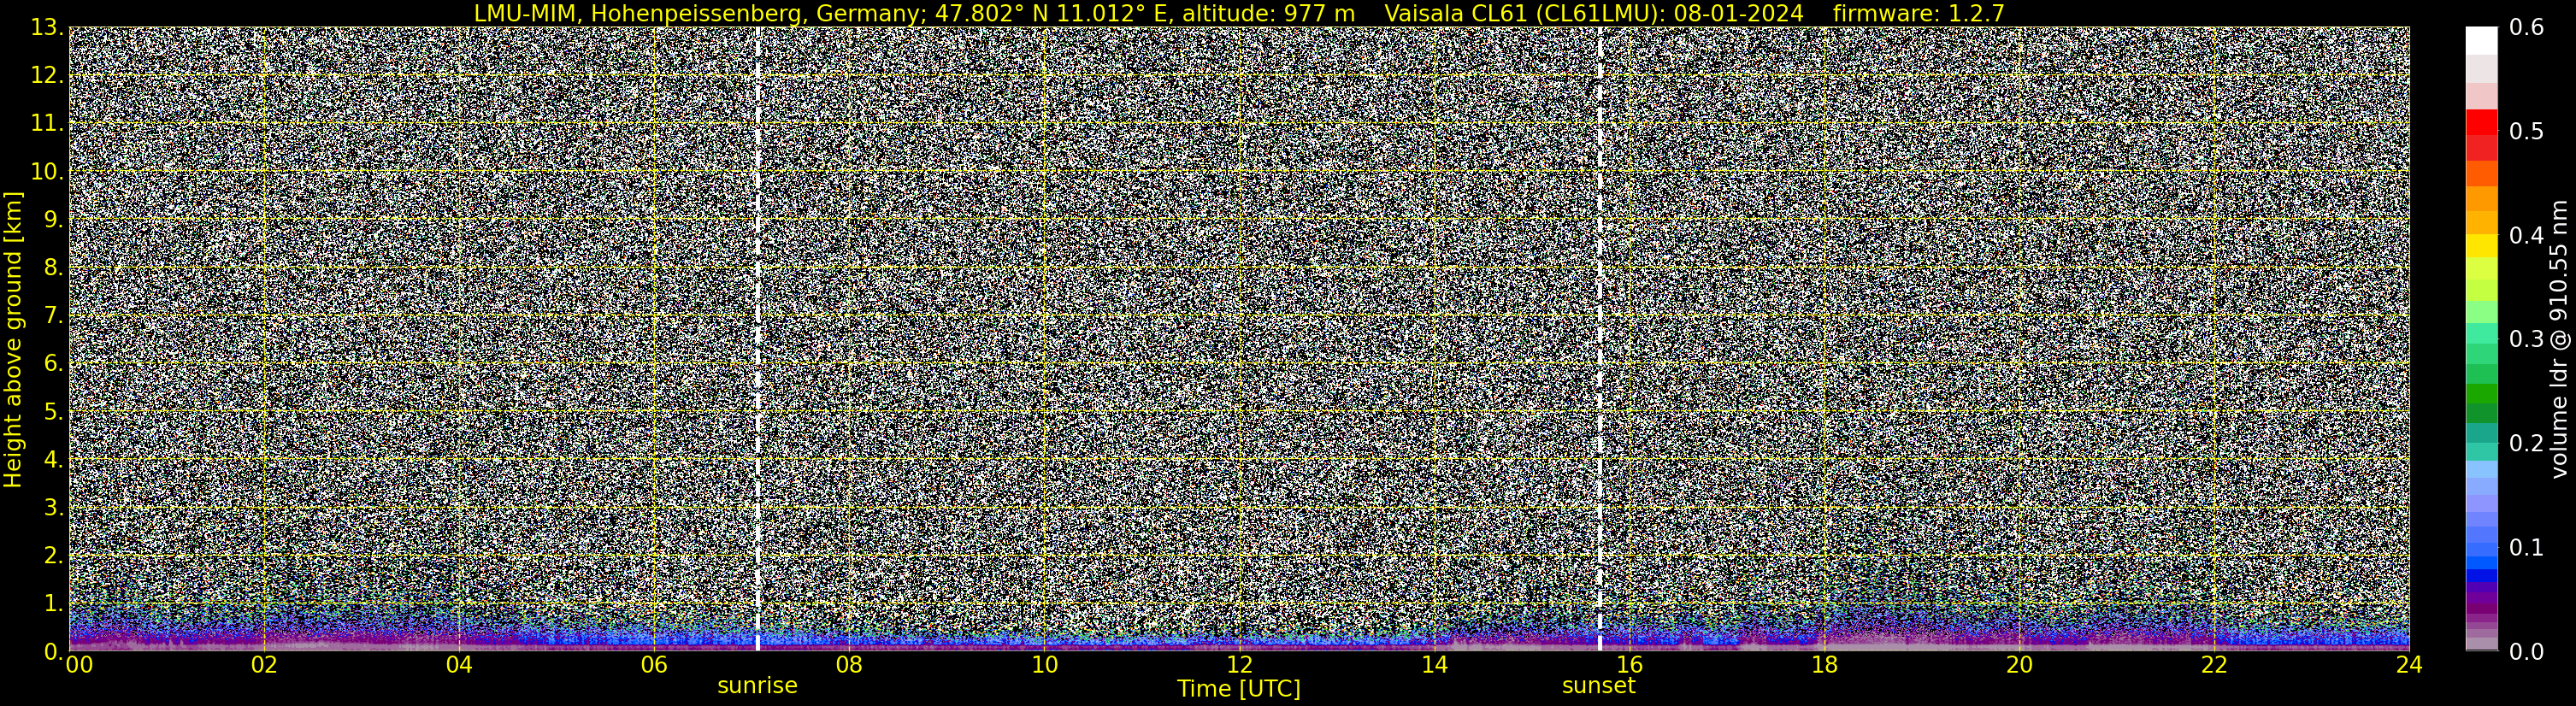
Task: Click the height axis tick label 3
Action: point(52,507)
